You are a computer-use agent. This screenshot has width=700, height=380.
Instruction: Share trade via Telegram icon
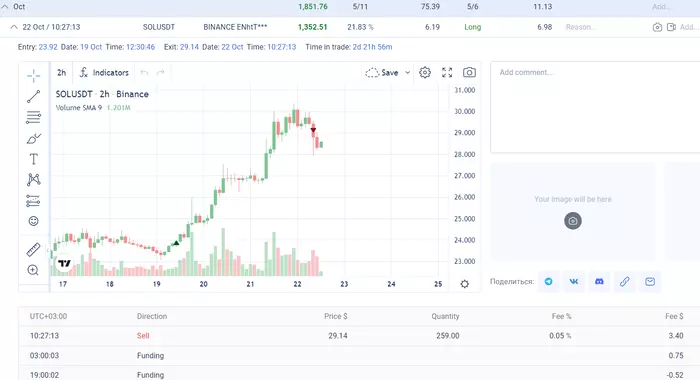click(549, 281)
